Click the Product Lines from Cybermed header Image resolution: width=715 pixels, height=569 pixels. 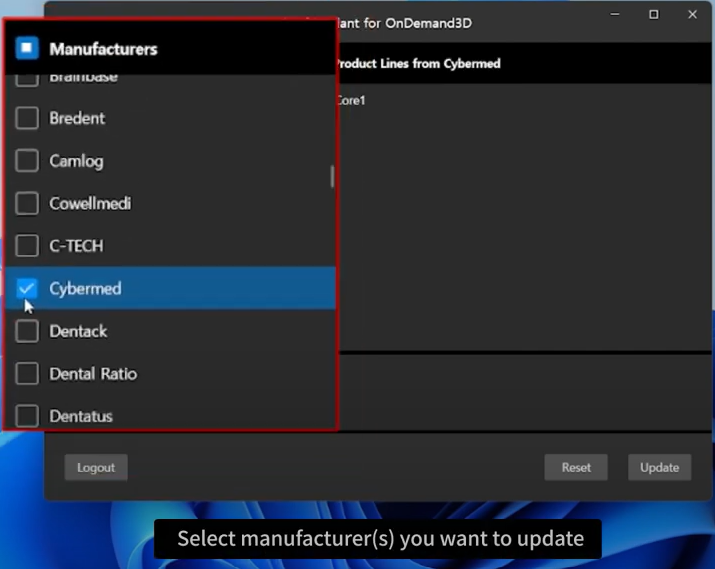pyautogui.click(x=418, y=63)
